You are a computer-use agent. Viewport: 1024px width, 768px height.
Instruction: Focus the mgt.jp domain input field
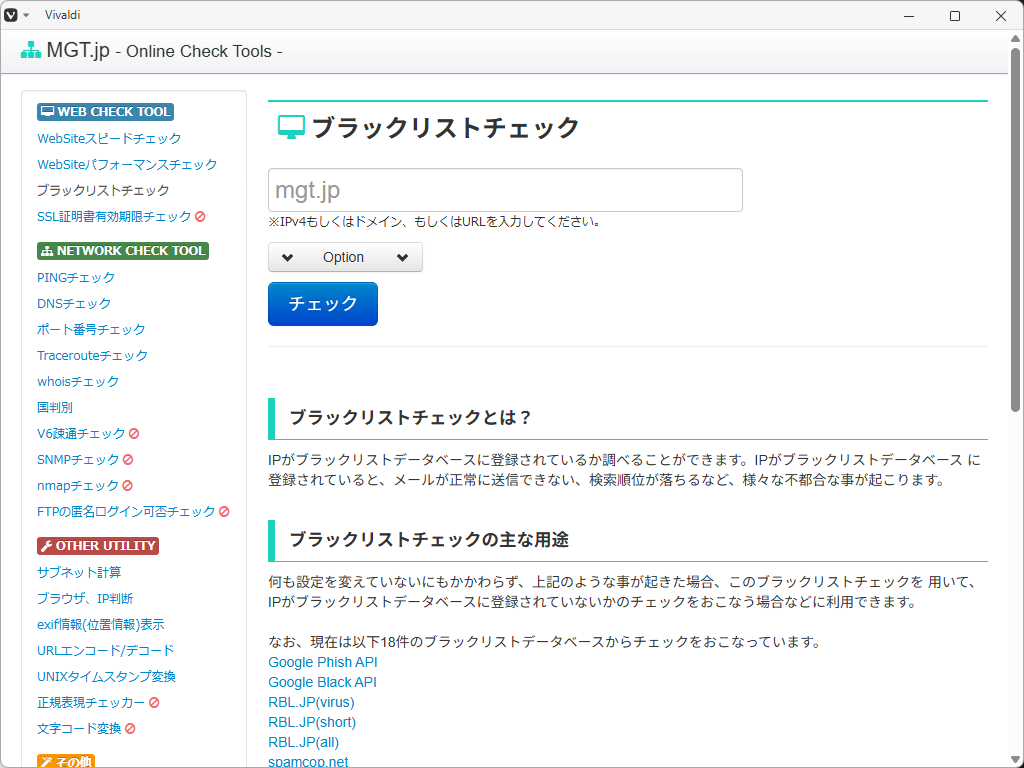tap(505, 190)
